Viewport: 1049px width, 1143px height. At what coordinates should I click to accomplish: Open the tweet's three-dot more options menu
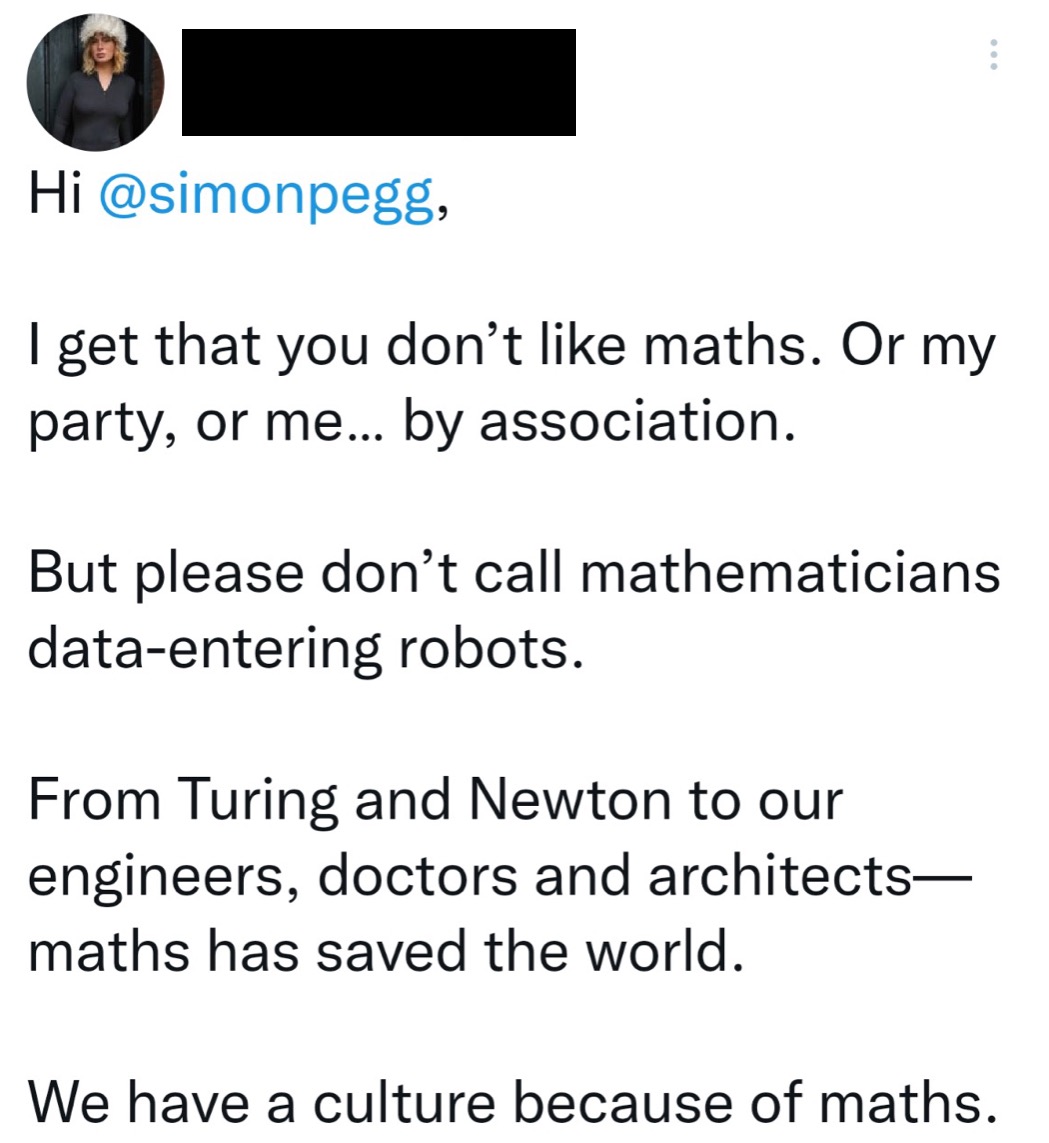click(993, 55)
